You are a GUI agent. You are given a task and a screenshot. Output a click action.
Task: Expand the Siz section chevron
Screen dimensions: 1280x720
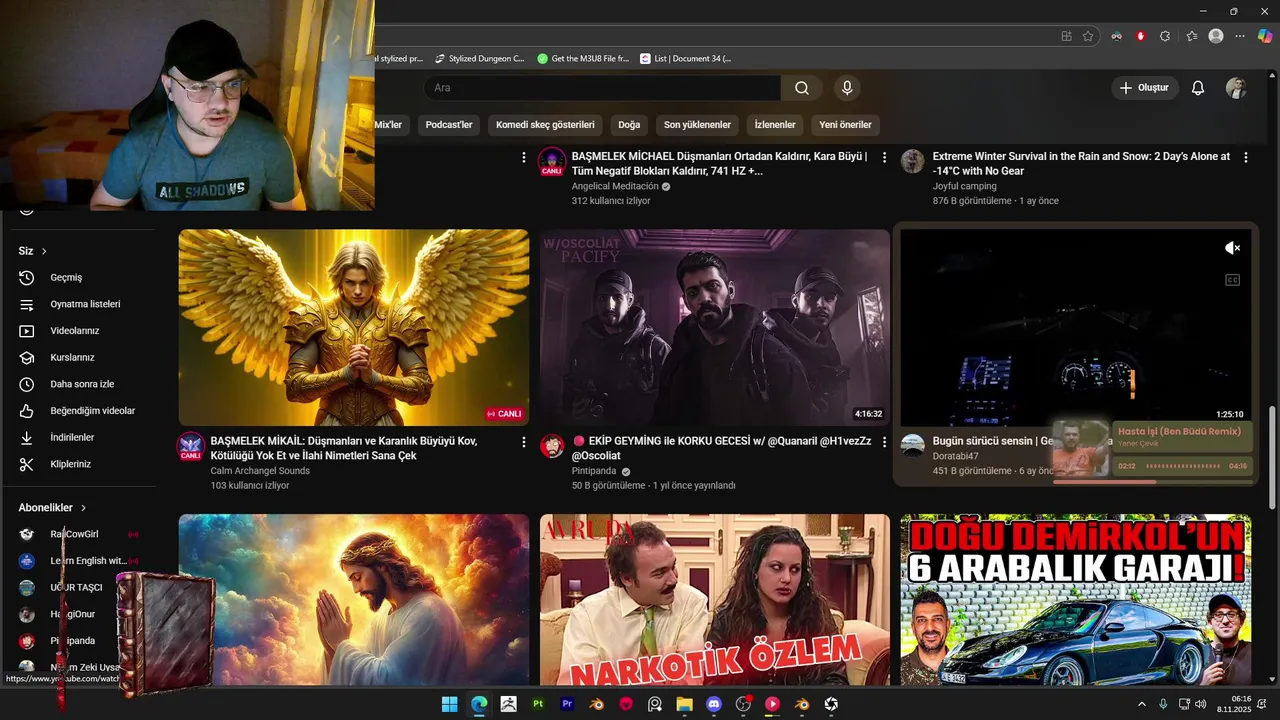[x=44, y=251]
